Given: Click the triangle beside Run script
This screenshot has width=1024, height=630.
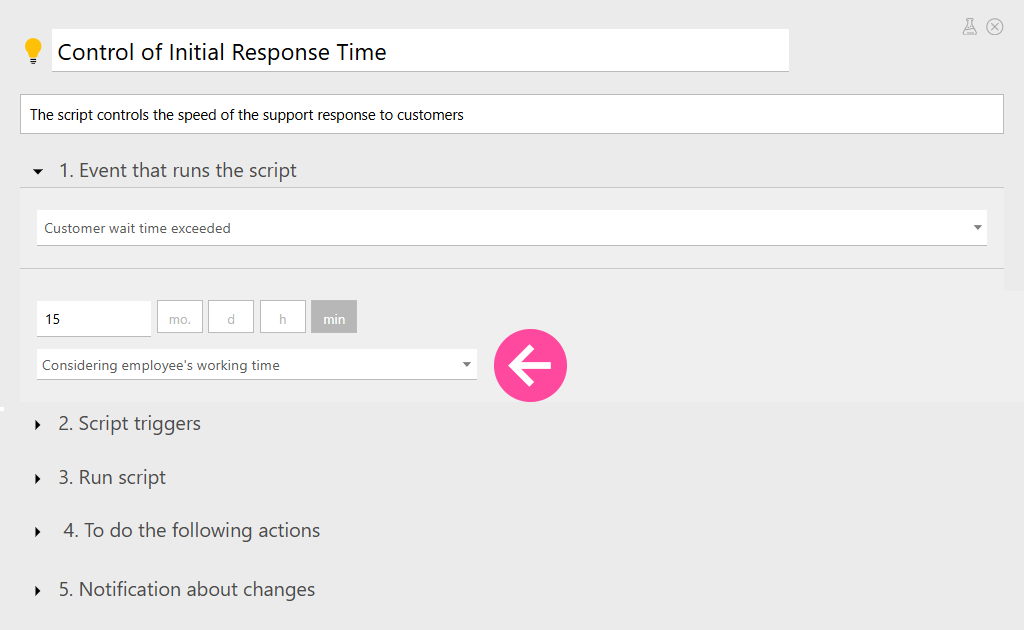Looking at the screenshot, I should click(38, 479).
